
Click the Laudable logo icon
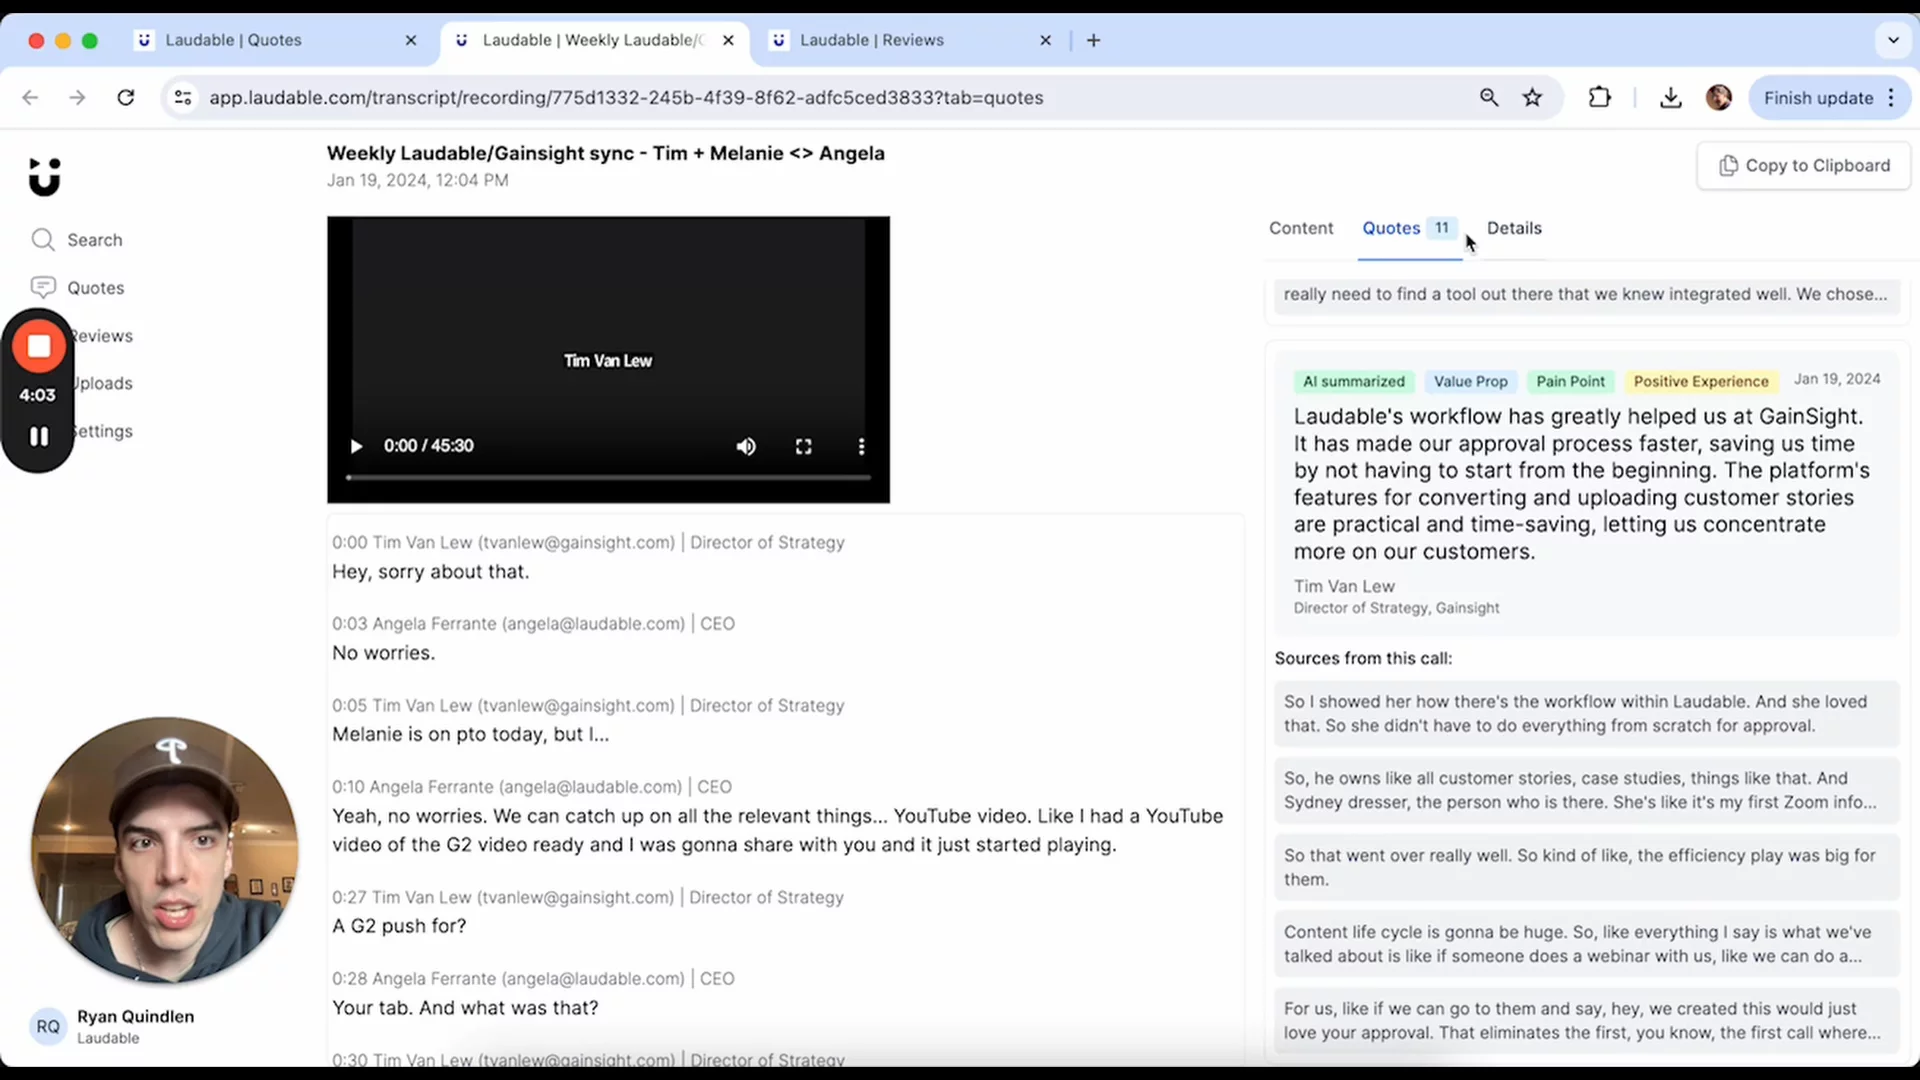tap(45, 176)
